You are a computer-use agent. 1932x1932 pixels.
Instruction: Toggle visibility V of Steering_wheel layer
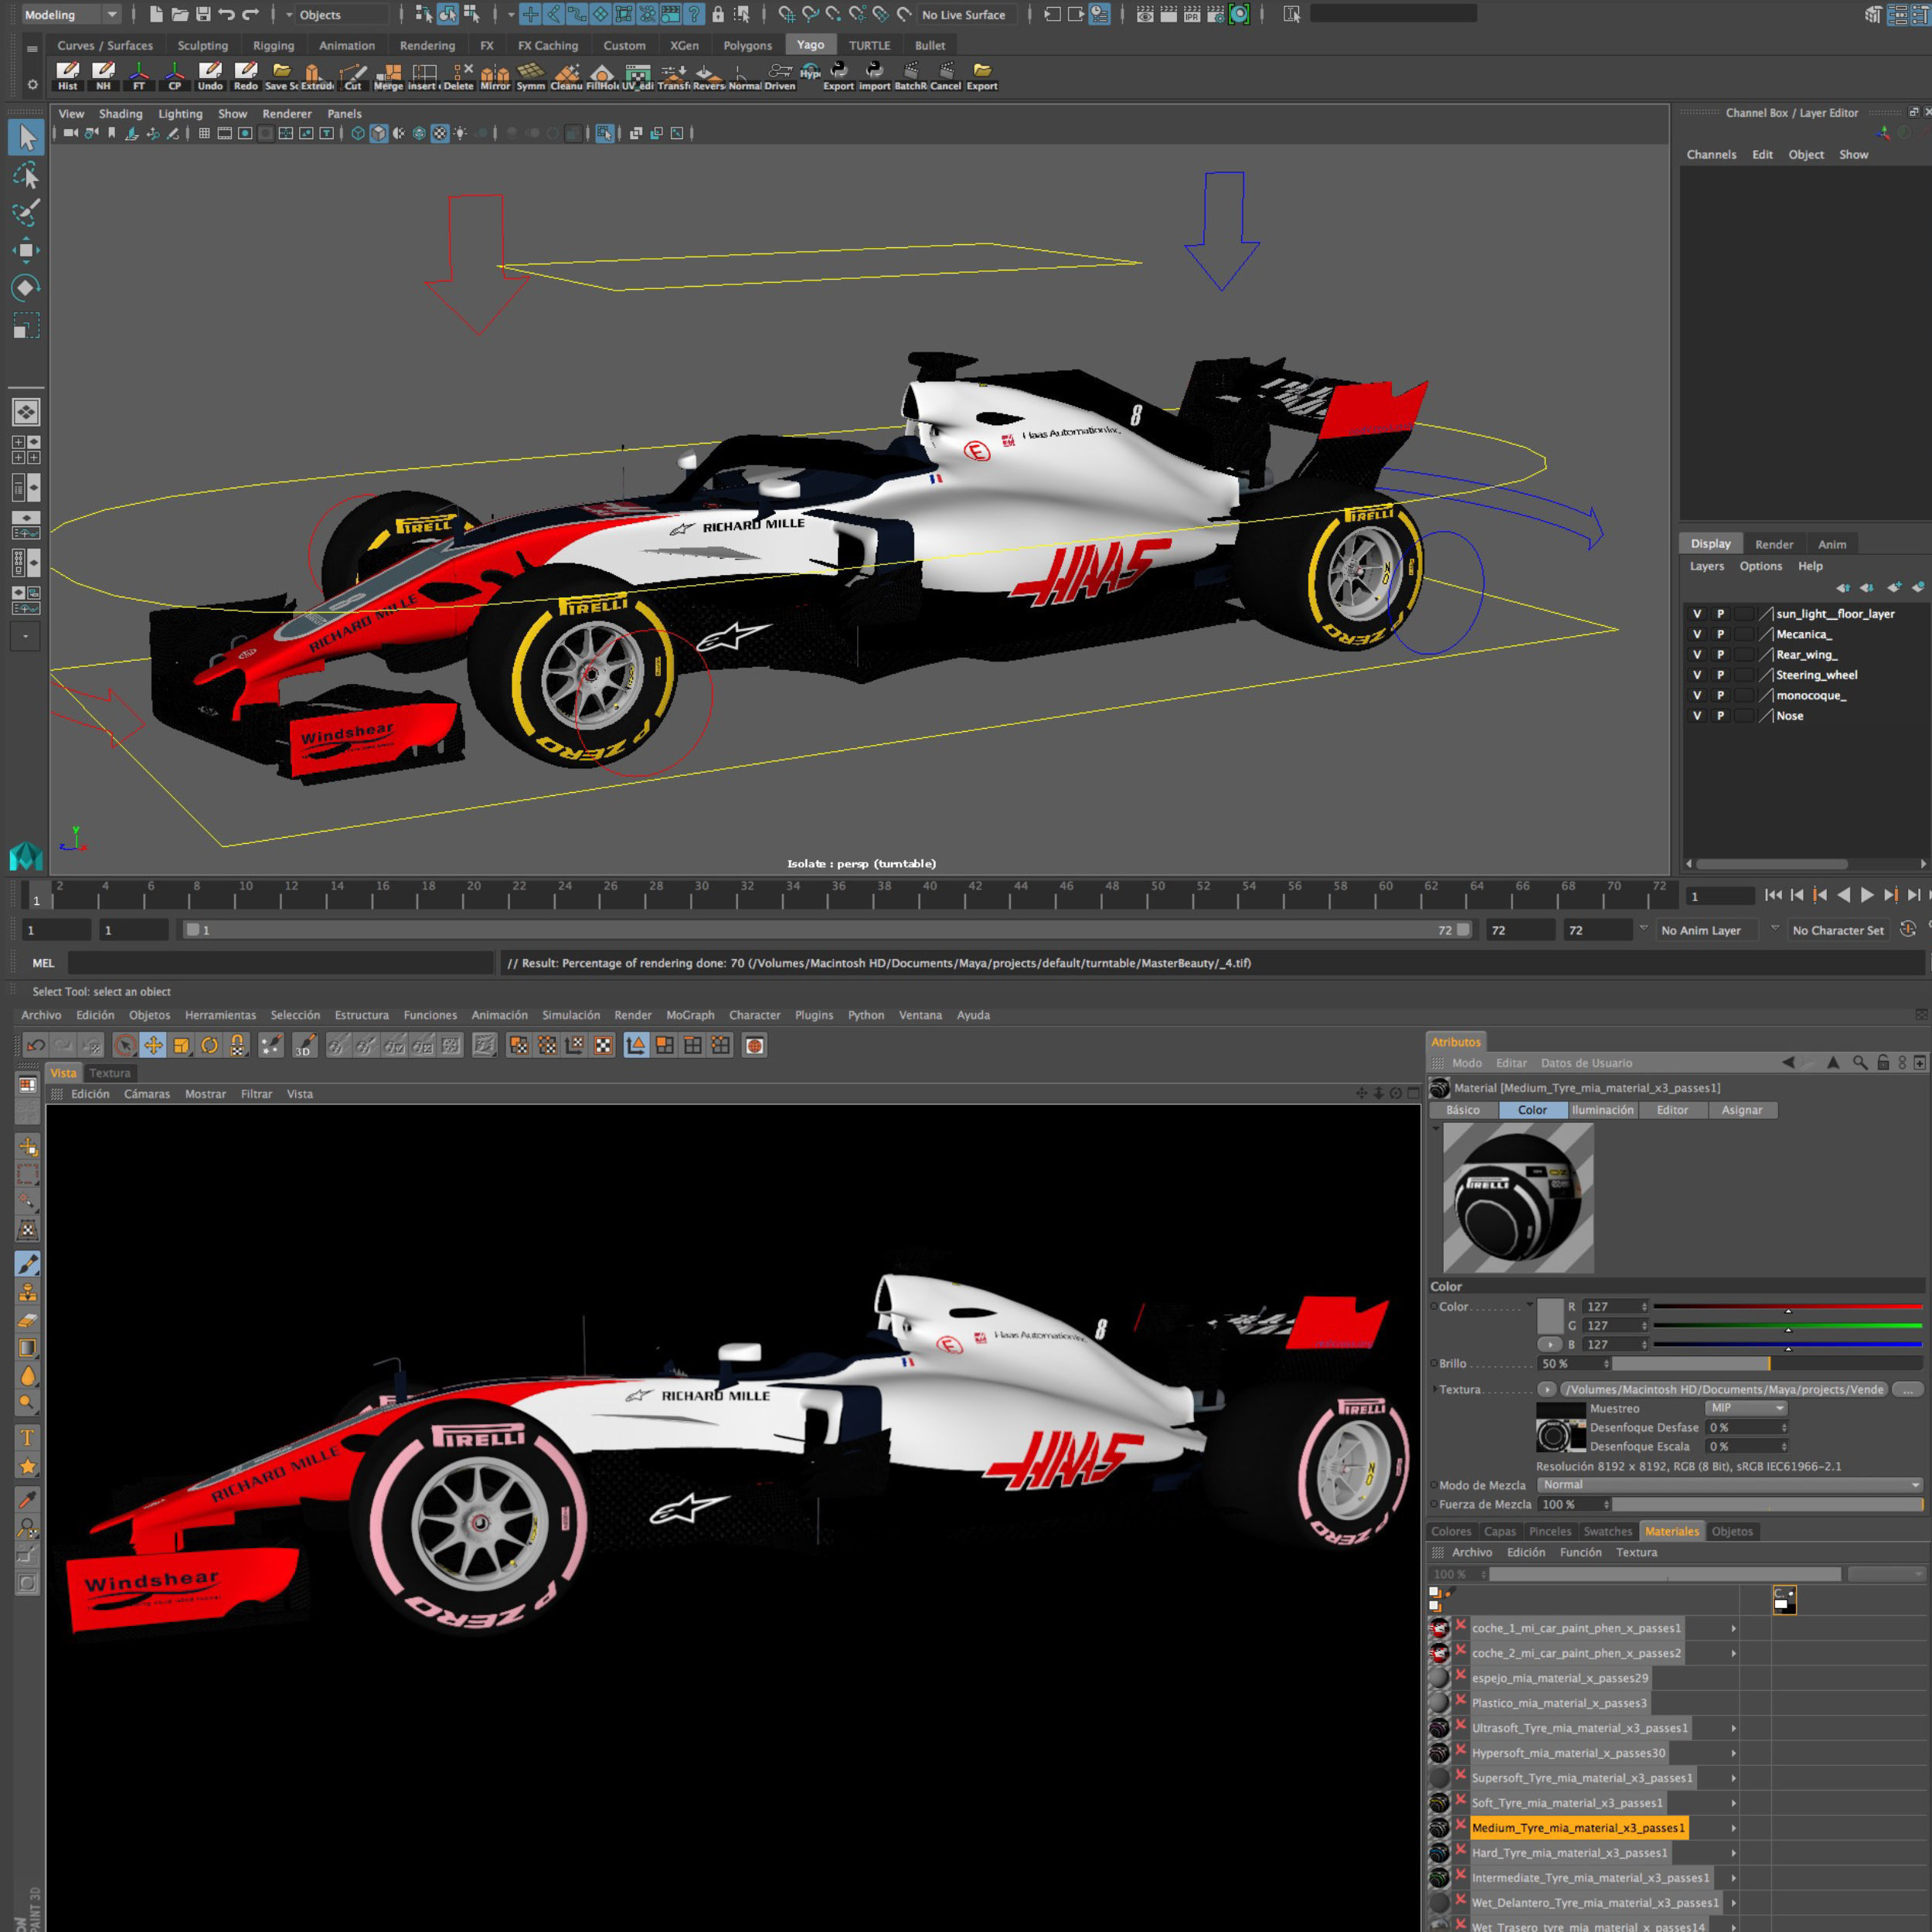coord(1697,675)
